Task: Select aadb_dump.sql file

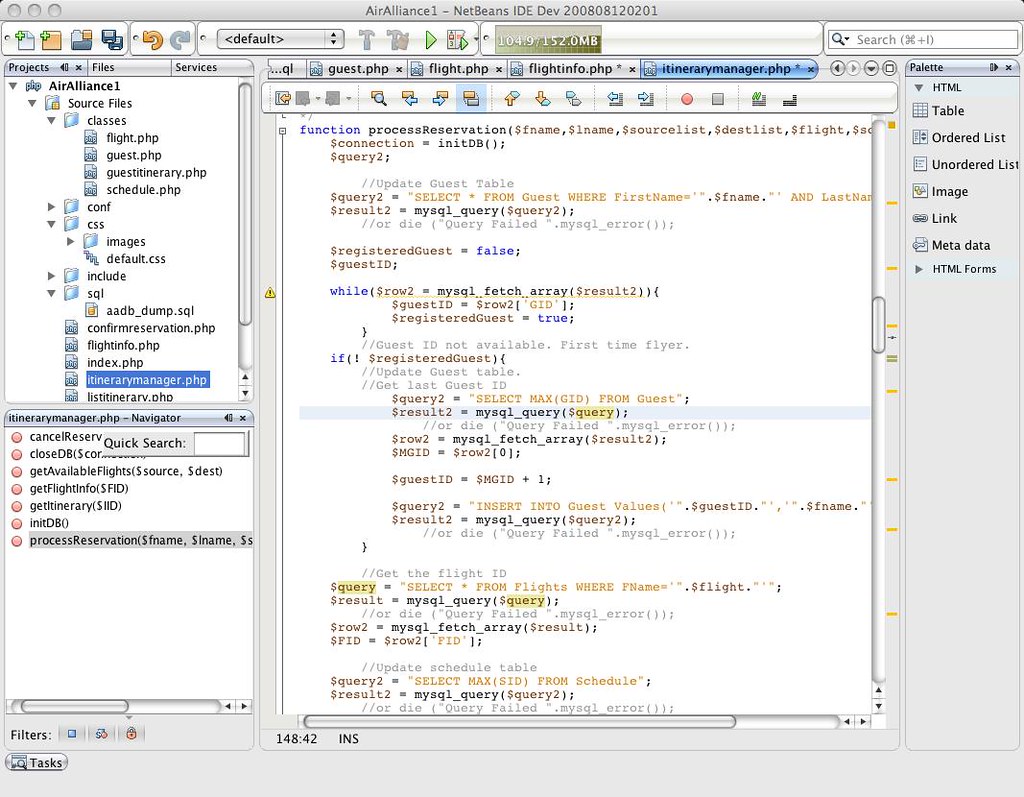Action: (150, 311)
